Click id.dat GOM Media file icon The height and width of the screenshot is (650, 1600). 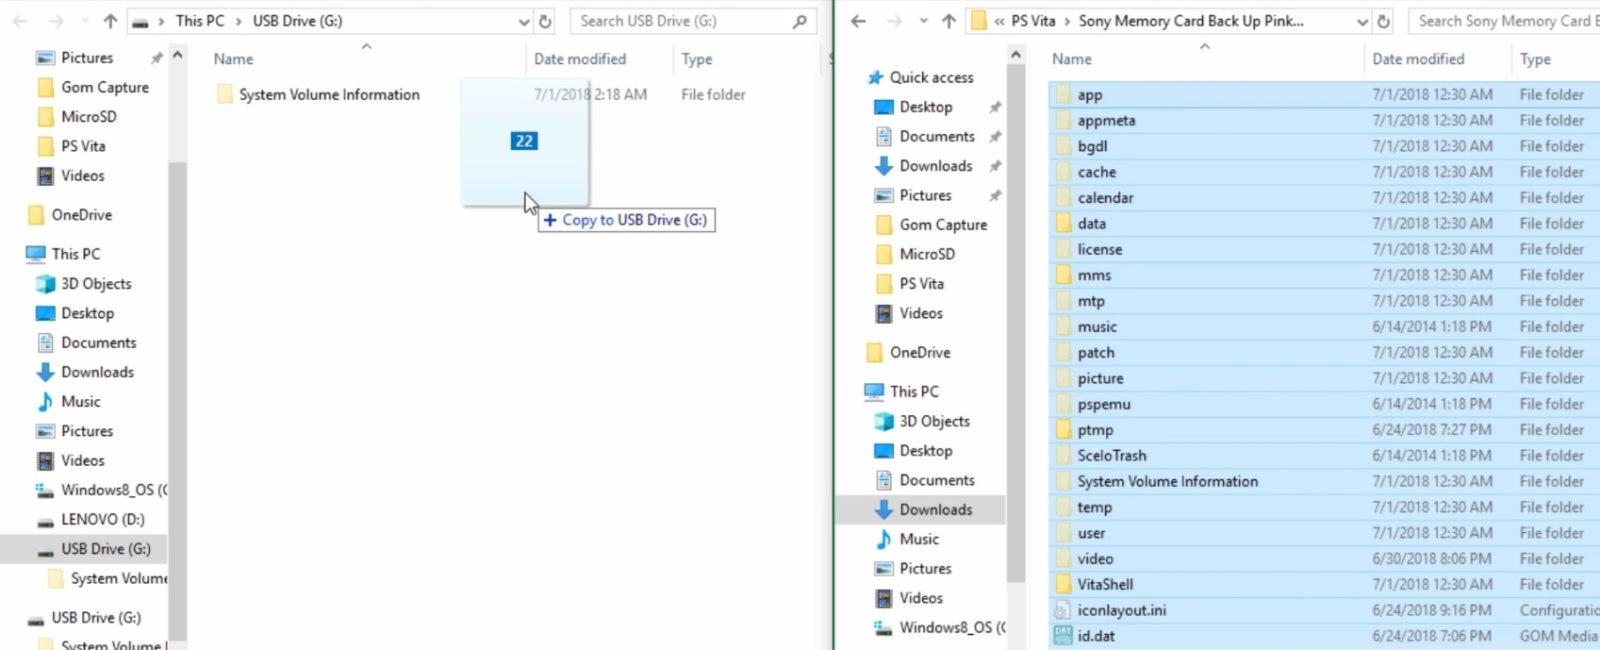[1063, 635]
